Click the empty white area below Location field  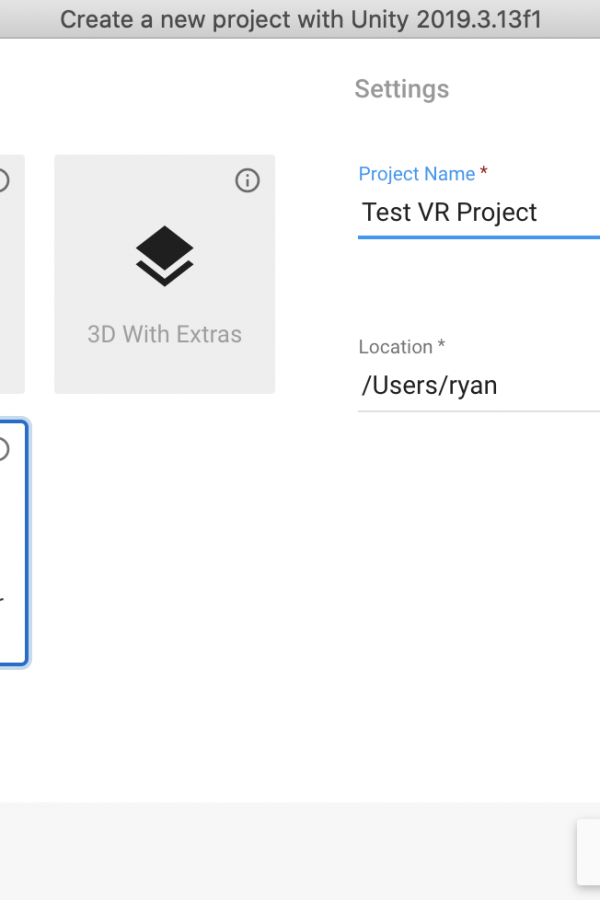click(x=479, y=603)
